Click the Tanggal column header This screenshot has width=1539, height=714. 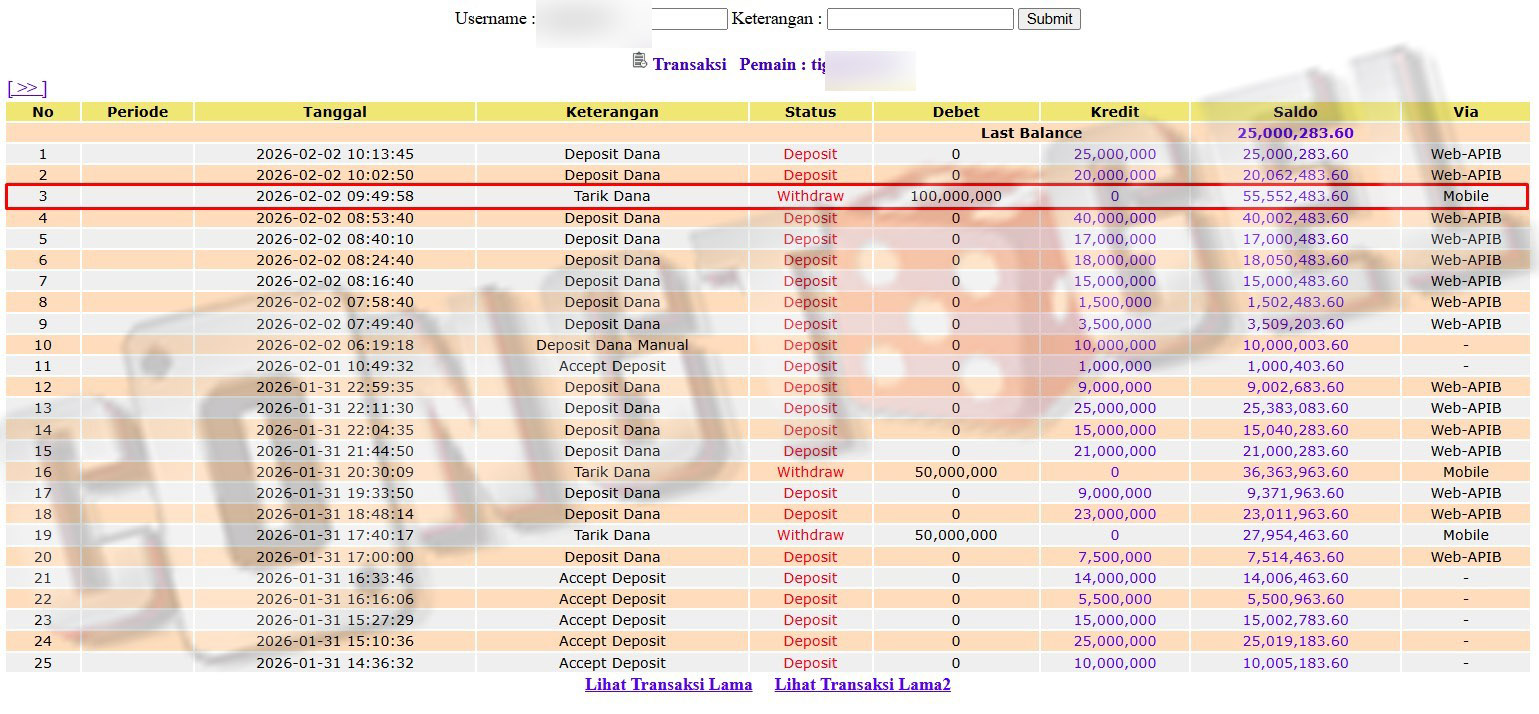point(335,112)
